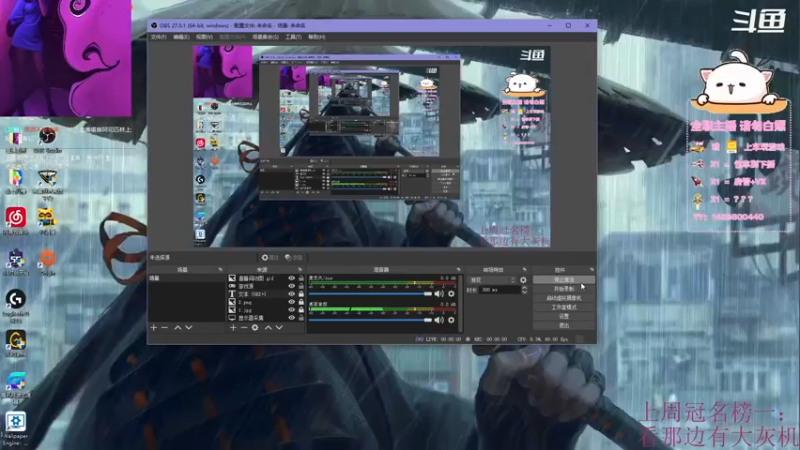Add a new source with the plus icon
800x450 pixels.
point(233,328)
